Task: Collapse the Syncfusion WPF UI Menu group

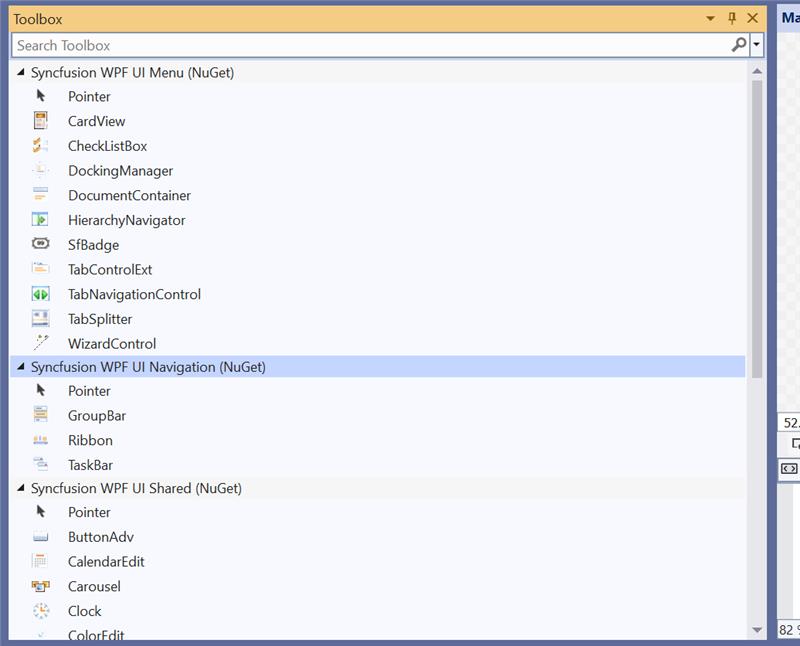Action: [21, 73]
